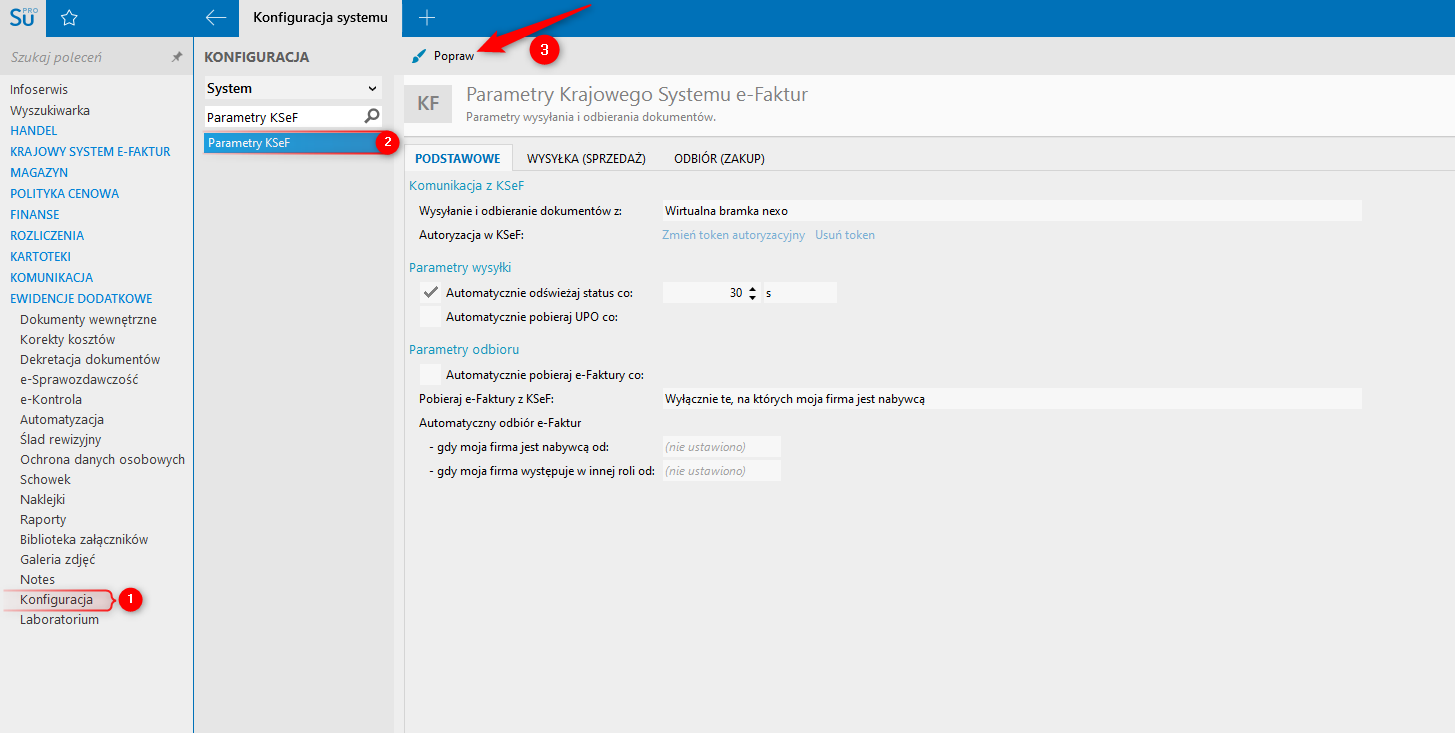
Task: Toggle Automatycznie odświeżaj status checkbox
Action: (x=431, y=293)
